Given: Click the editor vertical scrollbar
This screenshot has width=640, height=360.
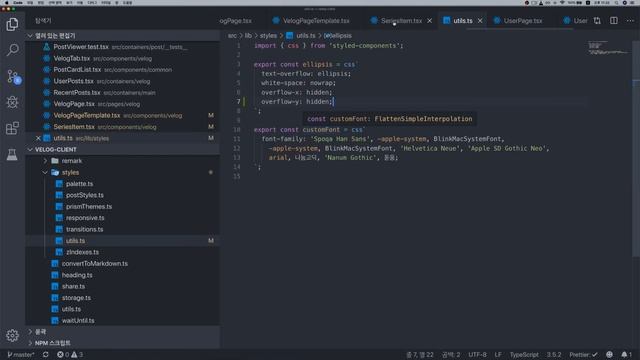Looking at the screenshot, I should (636, 149).
